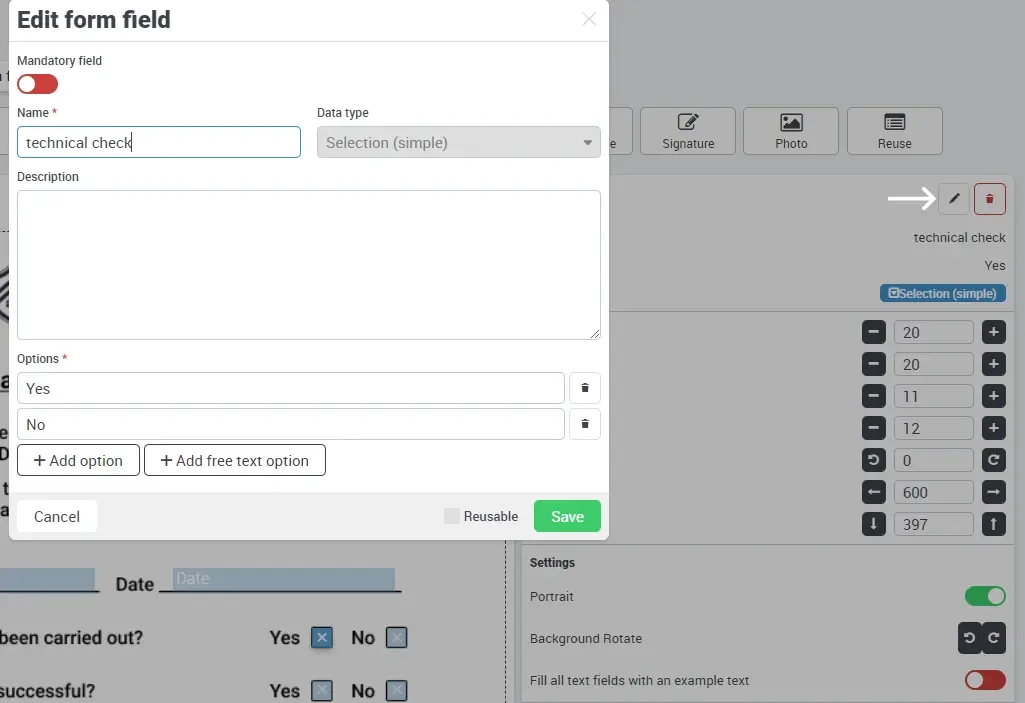This screenshot has height=703, width=1025.
Task: Click the red trash delete field icon
Action: (989, 199)
